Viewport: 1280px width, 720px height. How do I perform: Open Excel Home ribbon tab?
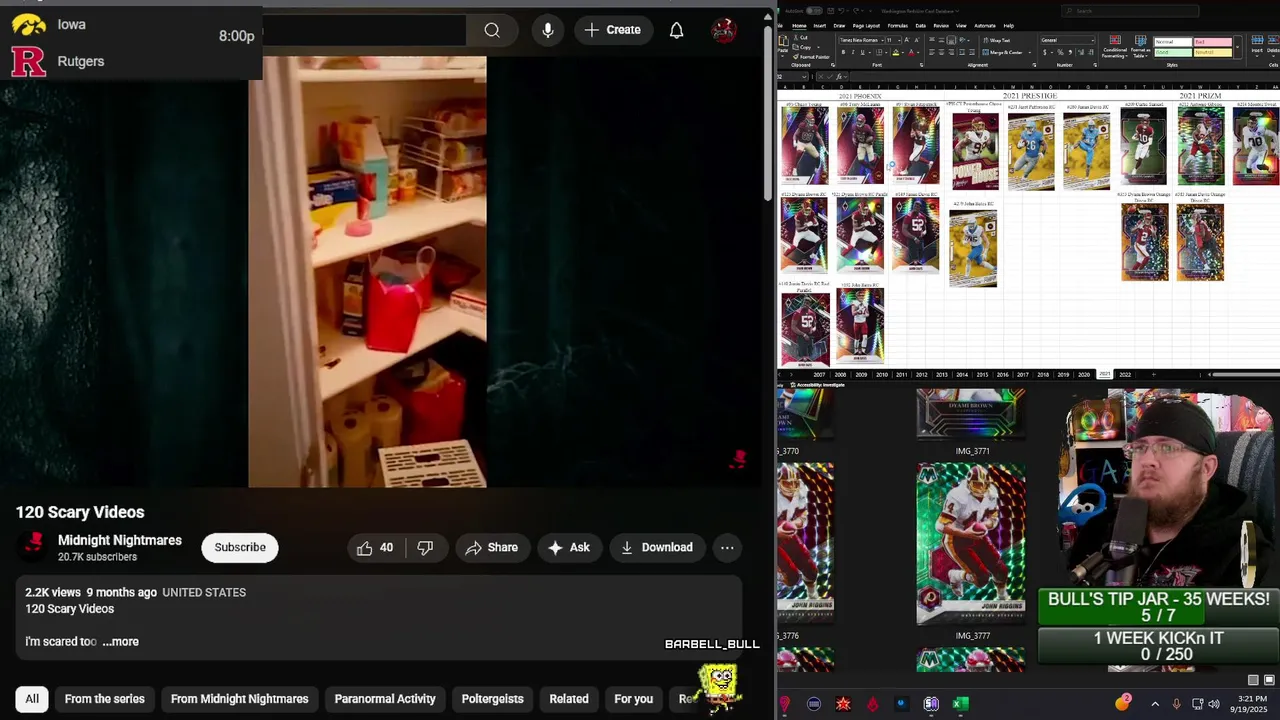click(x=799, y=26)
